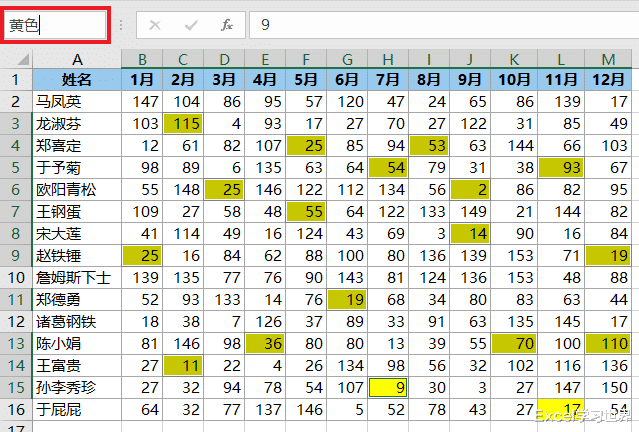Select name cell 欧阳青松
639x432 pixels.
click(x=77, y=190)
